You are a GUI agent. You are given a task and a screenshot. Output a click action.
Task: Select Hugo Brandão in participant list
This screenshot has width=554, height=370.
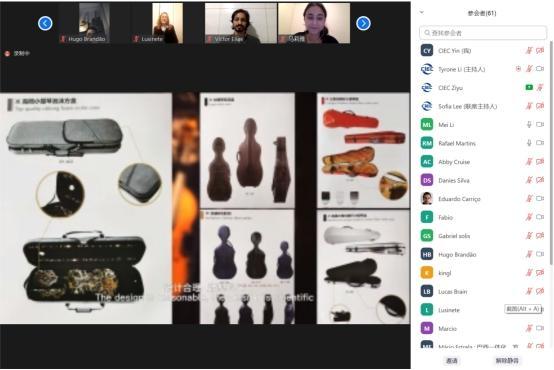click(482, 254)
